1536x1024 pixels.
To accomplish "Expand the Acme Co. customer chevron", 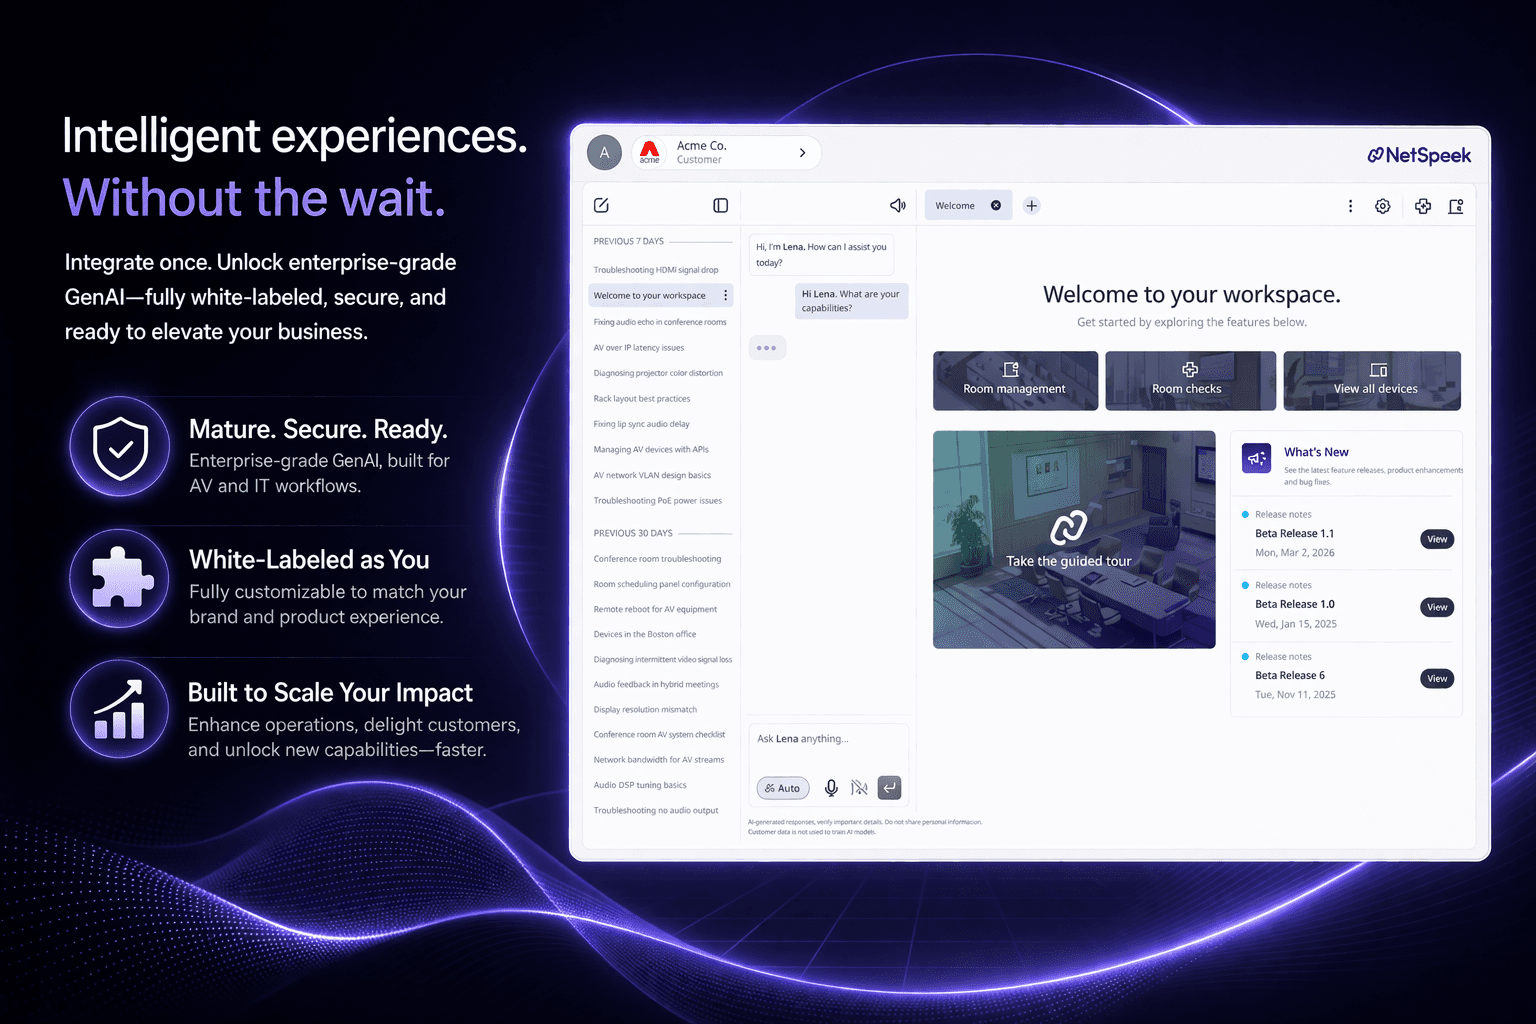I will pyautogui.click(x=802, y=153).
